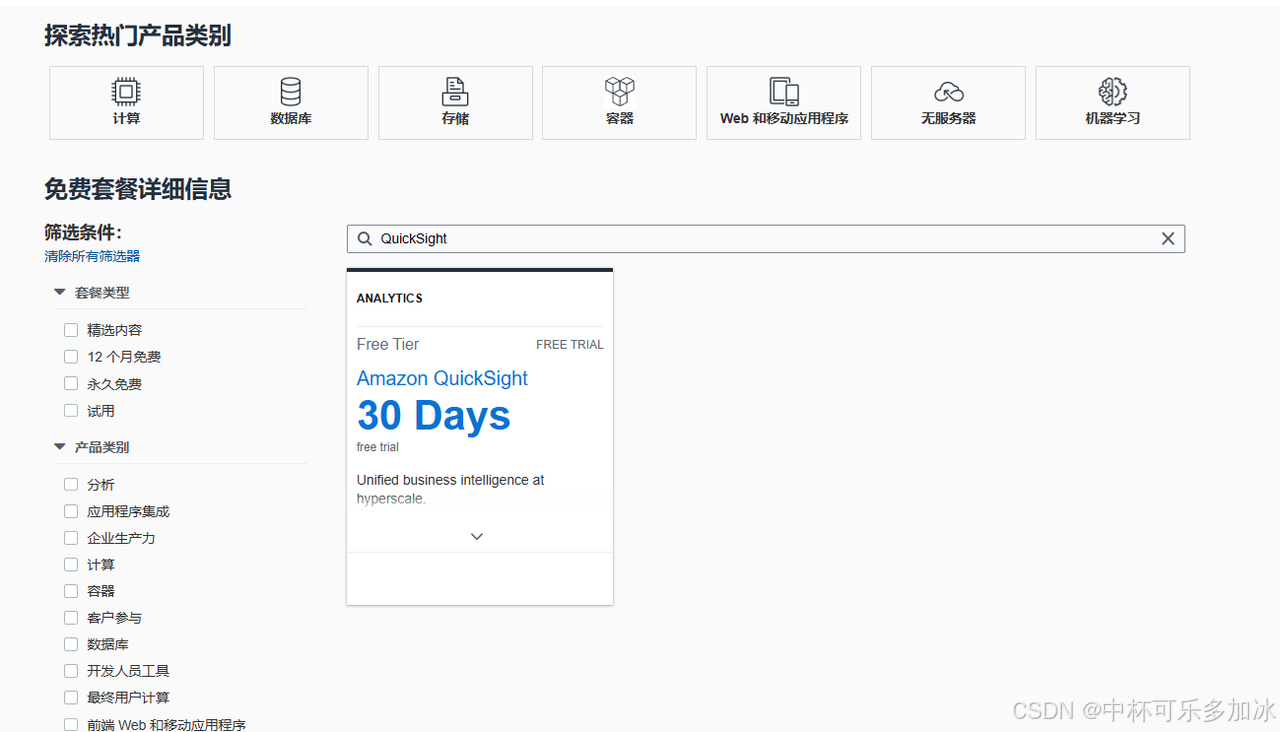
Task: Check the 客户参与 category filter
Action: pyautogui.click(x=71, y=618)
